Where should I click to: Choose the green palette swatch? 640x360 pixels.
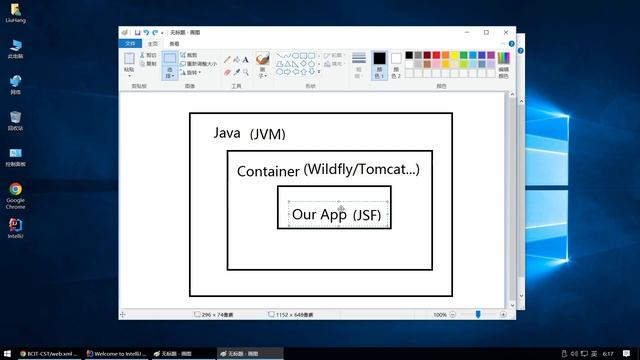[x=464, y=55]
